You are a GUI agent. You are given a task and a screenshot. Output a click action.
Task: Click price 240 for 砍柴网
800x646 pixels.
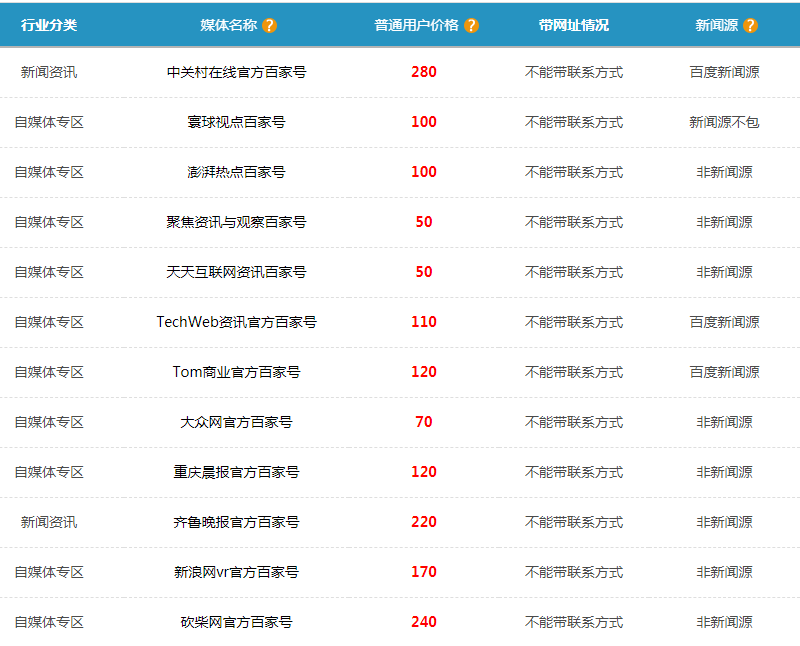click(x=424, y=622)
